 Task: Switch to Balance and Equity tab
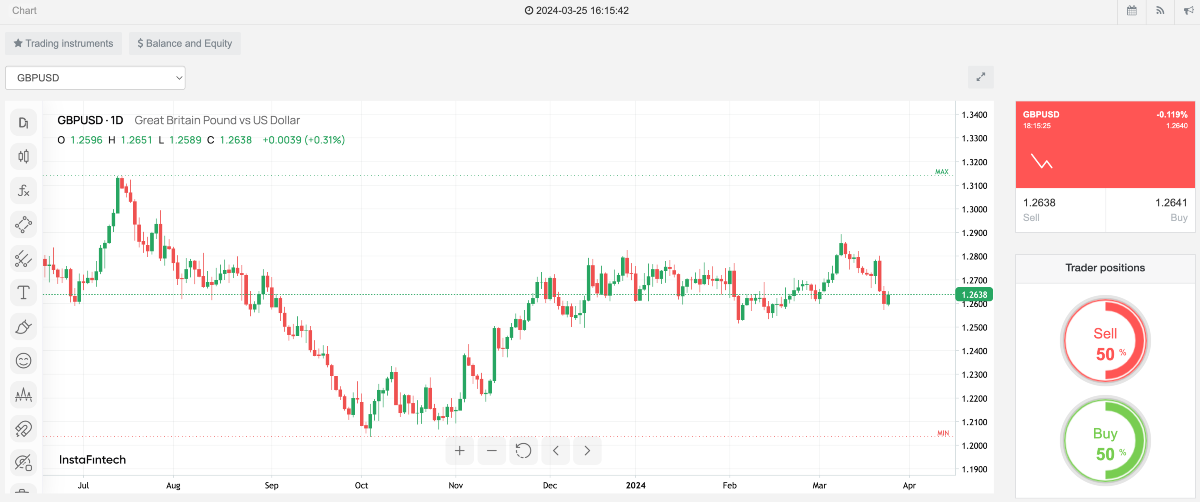185,44
